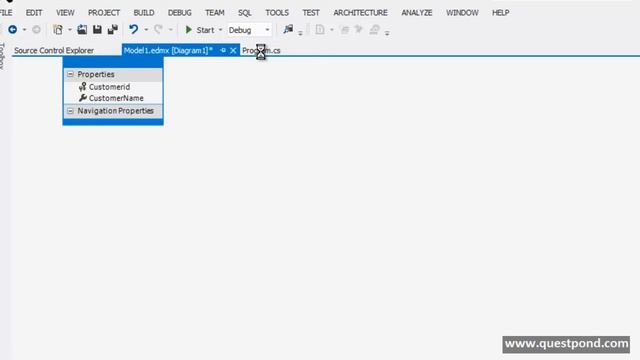Save the current file with Save icon
Image resolution: width=640 pixels, height=360 pixels.
[x=97, y=30]
